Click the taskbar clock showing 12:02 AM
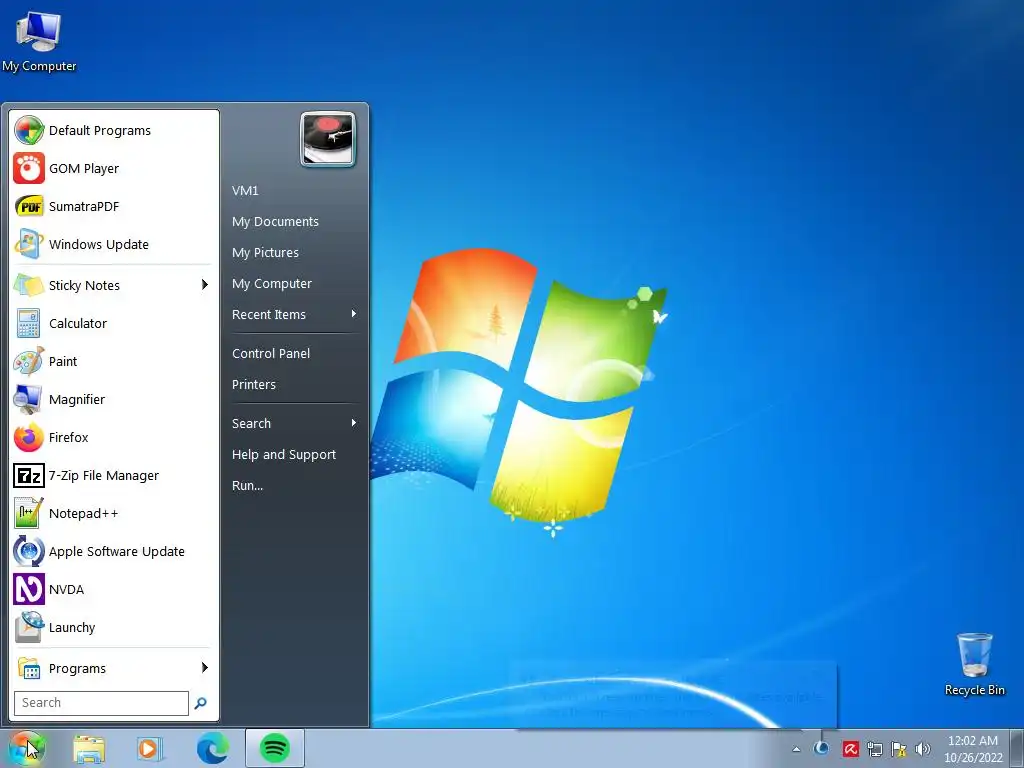 [973, 749]
